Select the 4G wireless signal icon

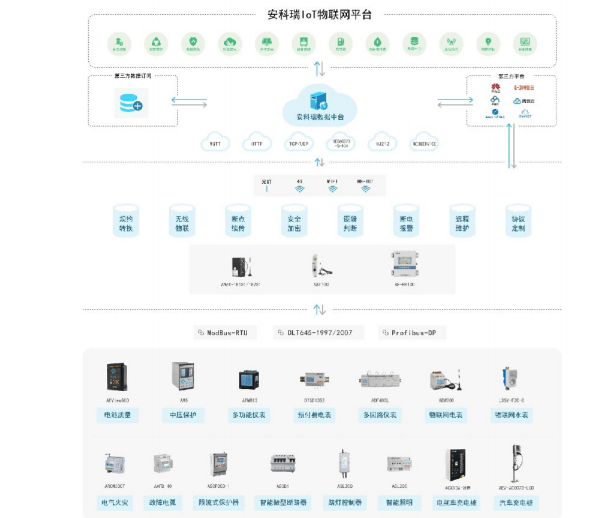(298, 187)
